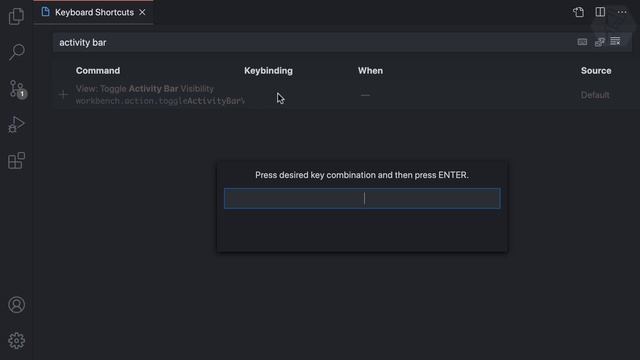Split the editor to the right
The height and width of the screenshot is (360, 640).
(x=600, y=12)
